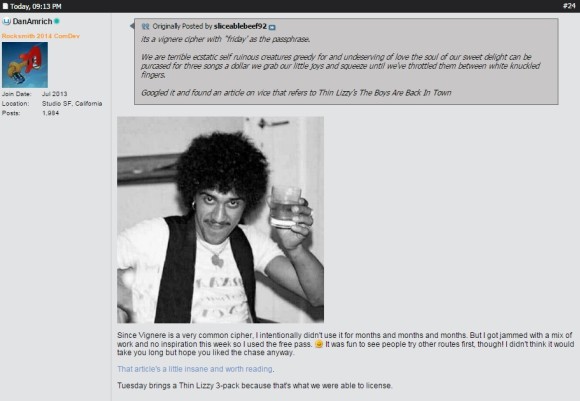Open the 'That article's a little insane' link
580x401 pixels.
pos(195,369)
